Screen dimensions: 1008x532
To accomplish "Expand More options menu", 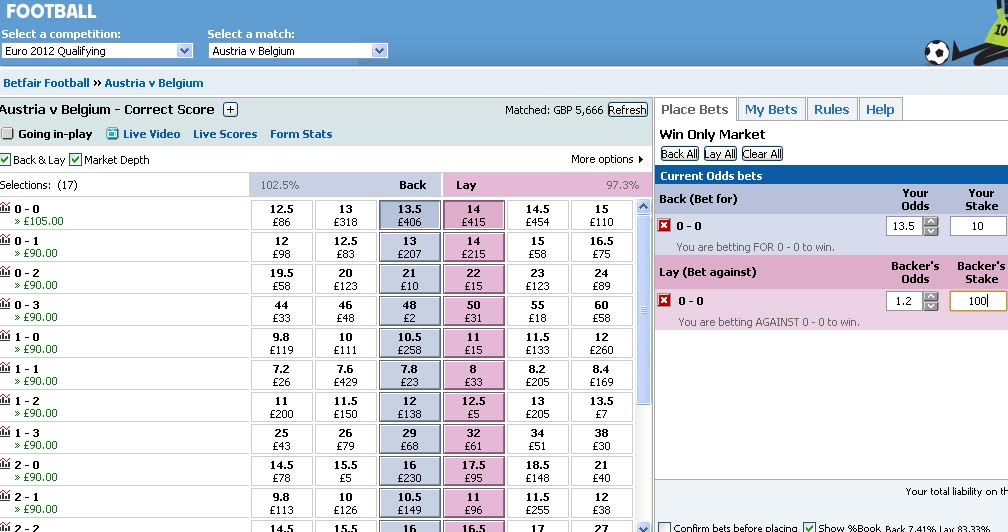I will coord(607,159).
